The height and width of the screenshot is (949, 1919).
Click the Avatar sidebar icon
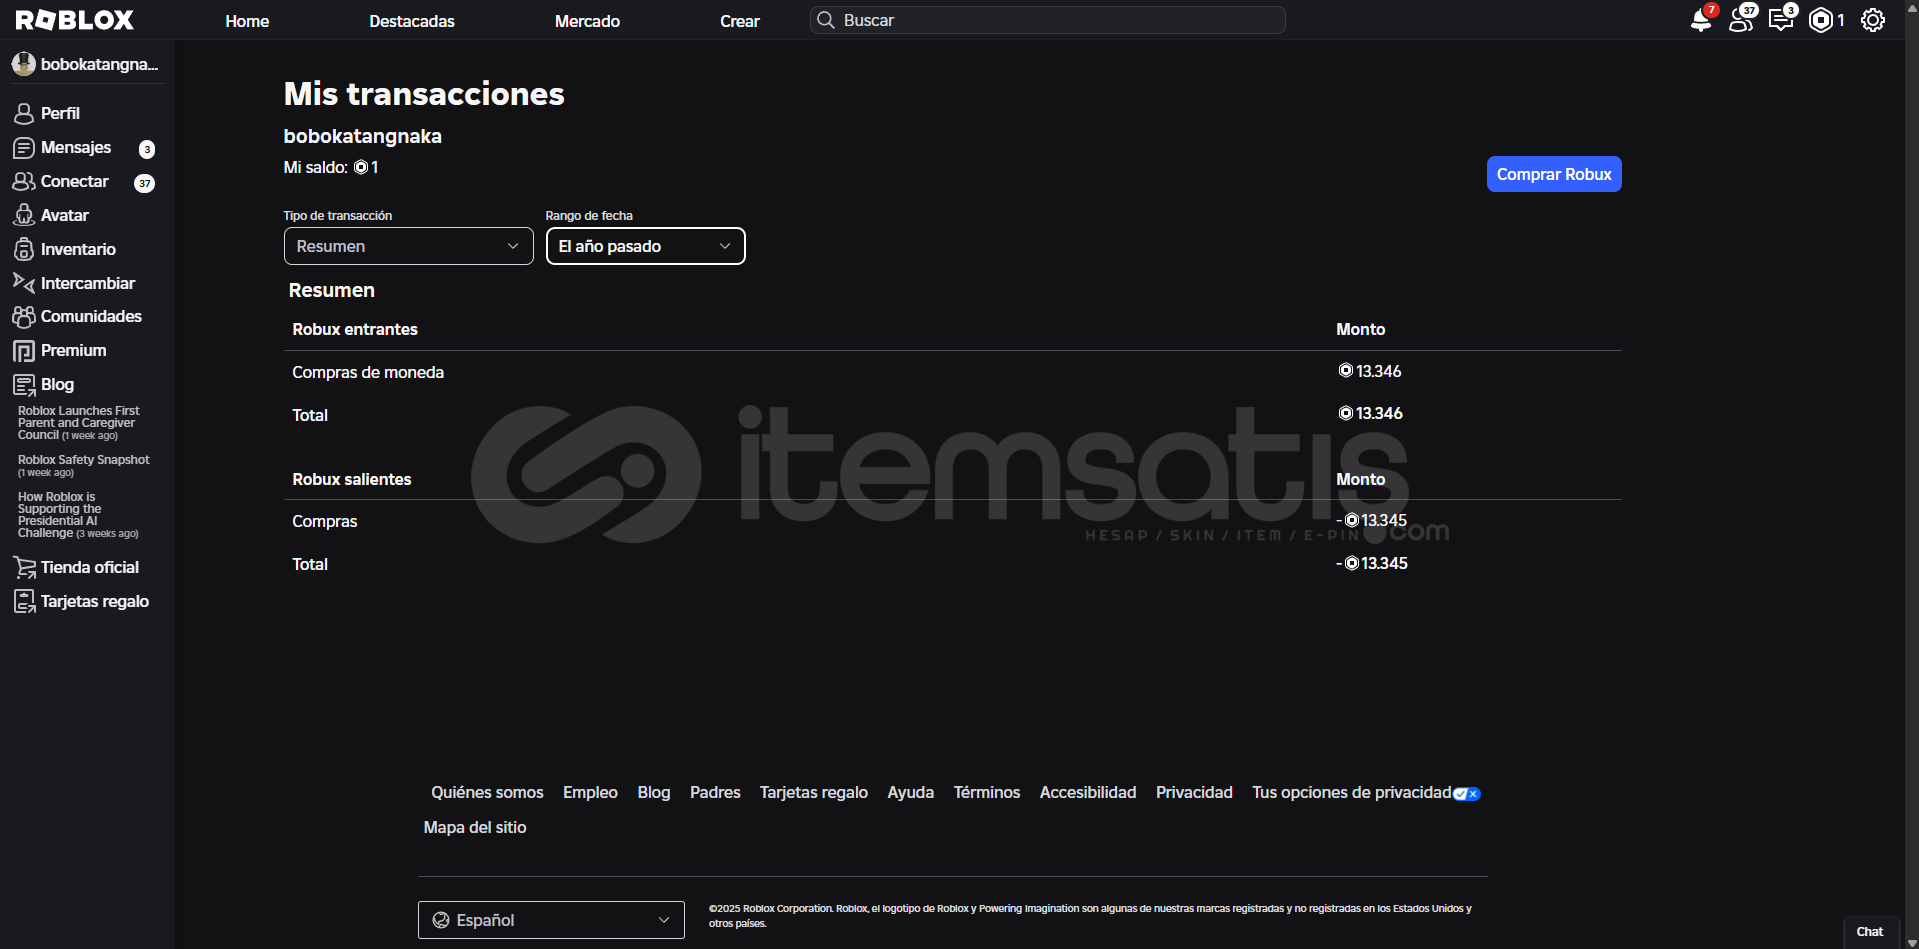click(24, 215)
